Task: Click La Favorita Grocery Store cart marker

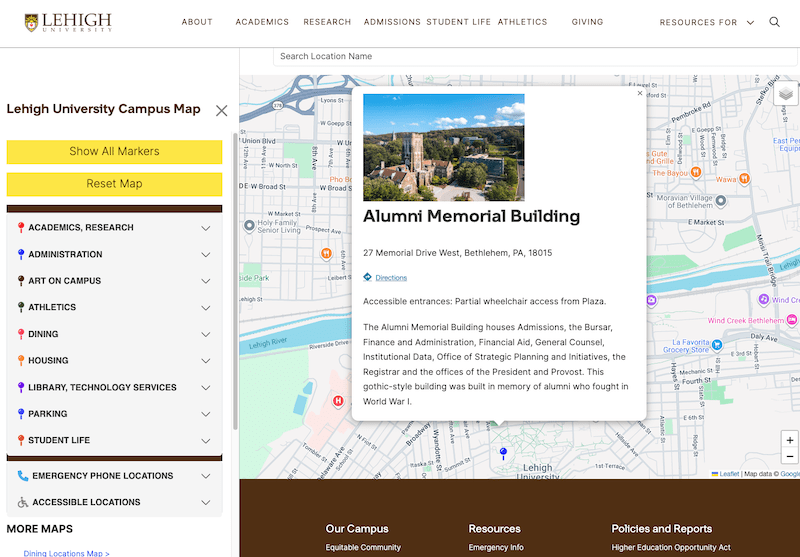Action: click(717, 345)
